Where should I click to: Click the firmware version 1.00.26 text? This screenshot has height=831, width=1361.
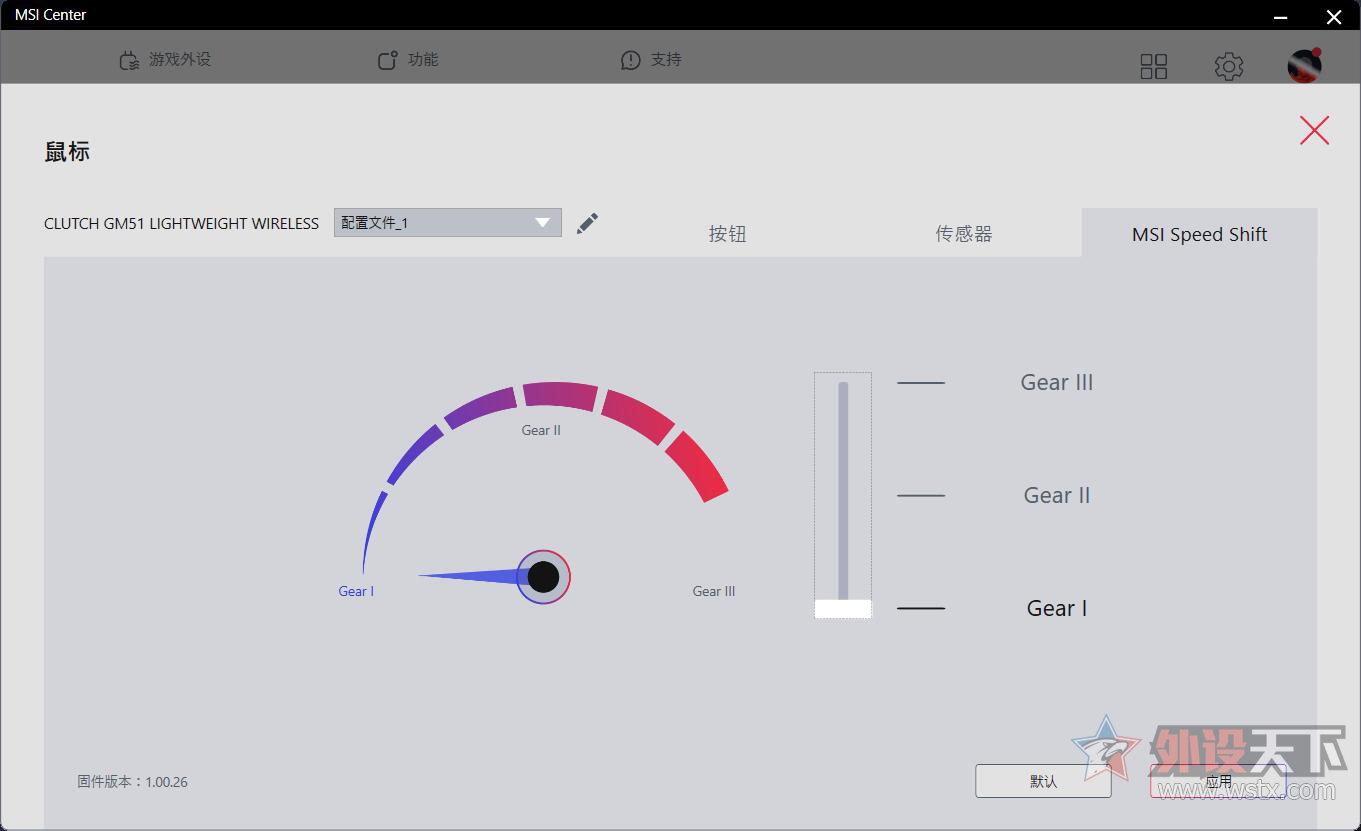132,782
